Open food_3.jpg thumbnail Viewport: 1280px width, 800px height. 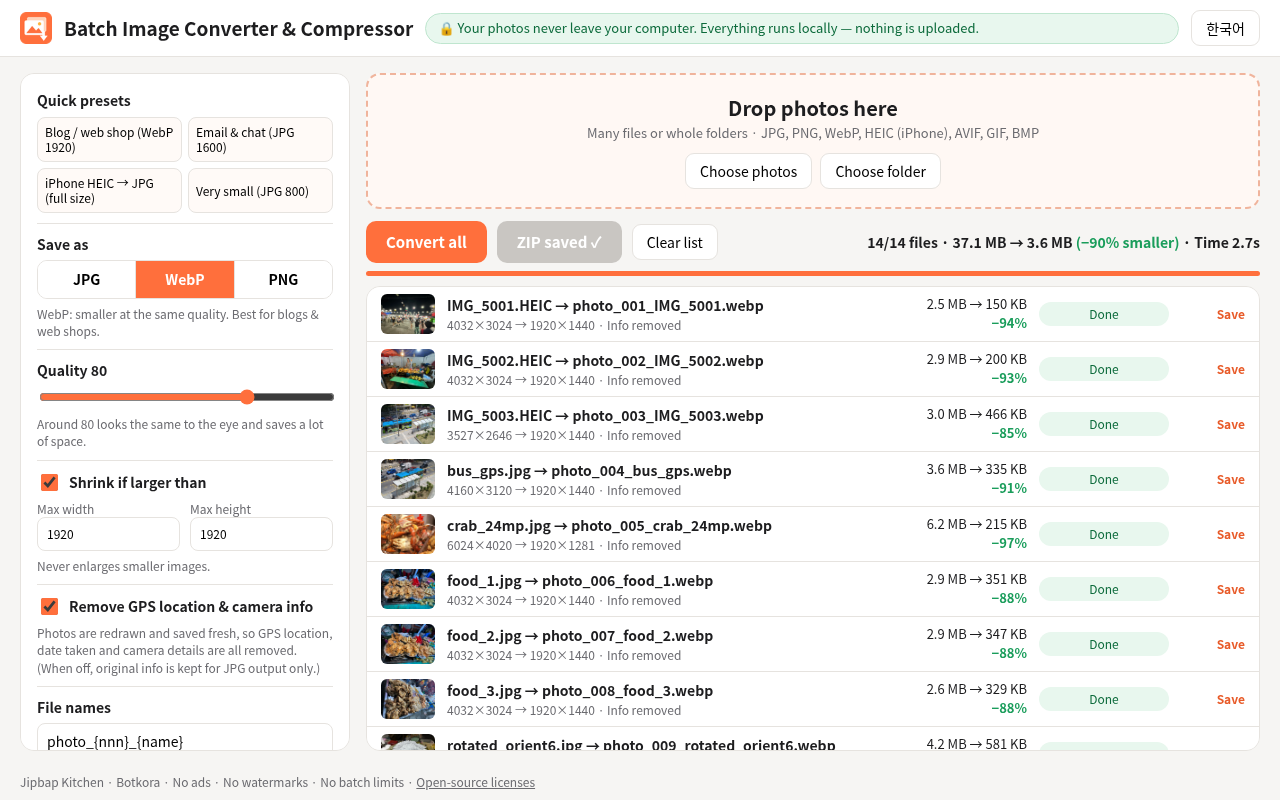[x=408, y=699]
